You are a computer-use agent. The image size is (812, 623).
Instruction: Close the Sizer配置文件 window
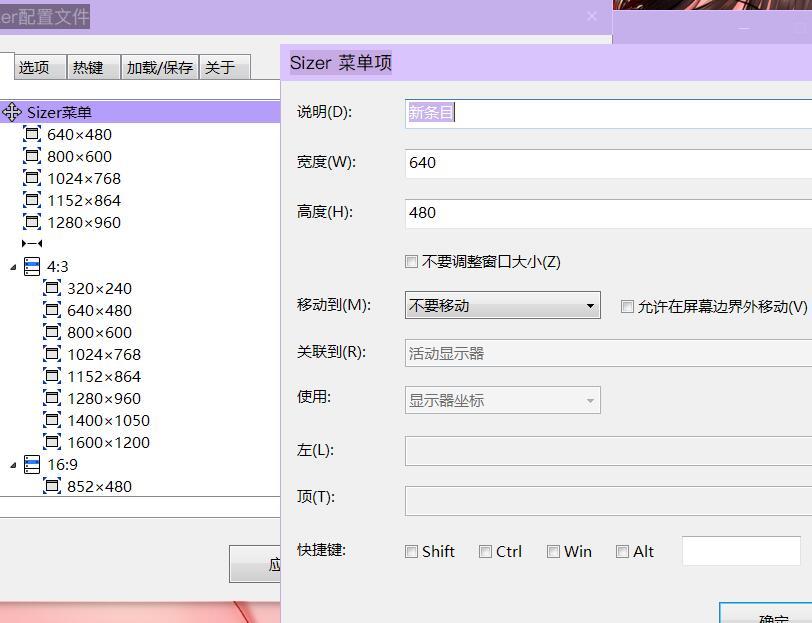592,17
